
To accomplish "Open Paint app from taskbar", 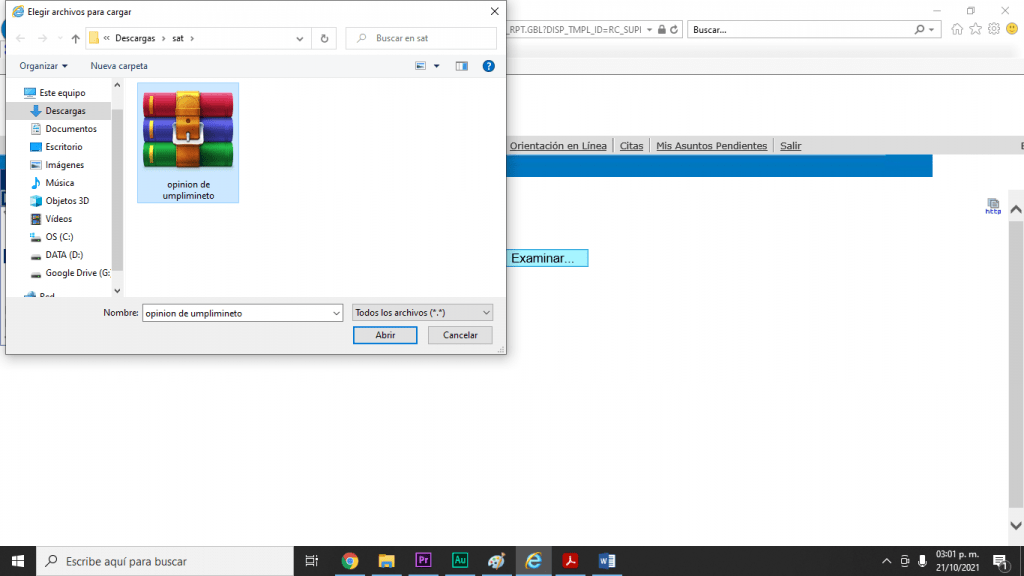I will (496, 561).
